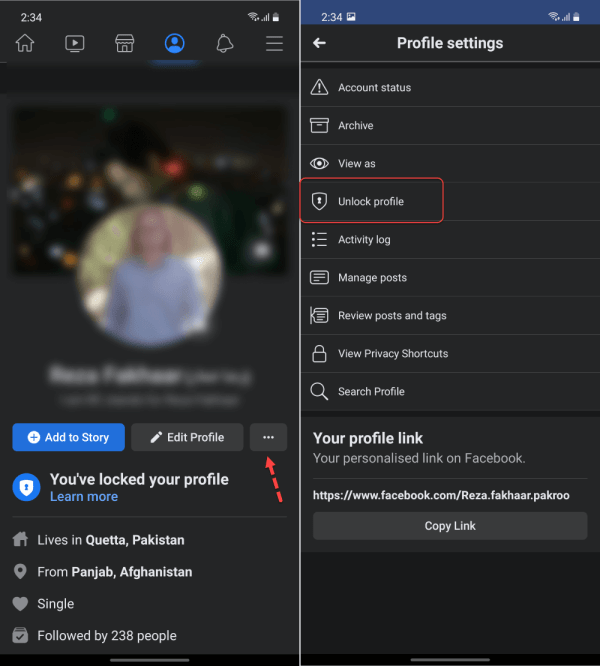The image size is (600, 666).
Task: Tap the Account status warning triangle icon
Action: click(319, 87)
